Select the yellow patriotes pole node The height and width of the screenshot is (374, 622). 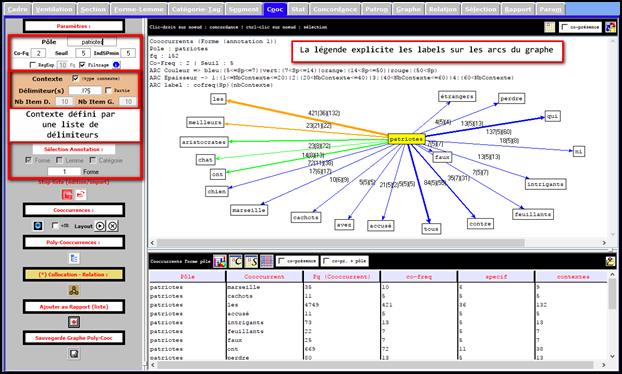pos(406,139)
